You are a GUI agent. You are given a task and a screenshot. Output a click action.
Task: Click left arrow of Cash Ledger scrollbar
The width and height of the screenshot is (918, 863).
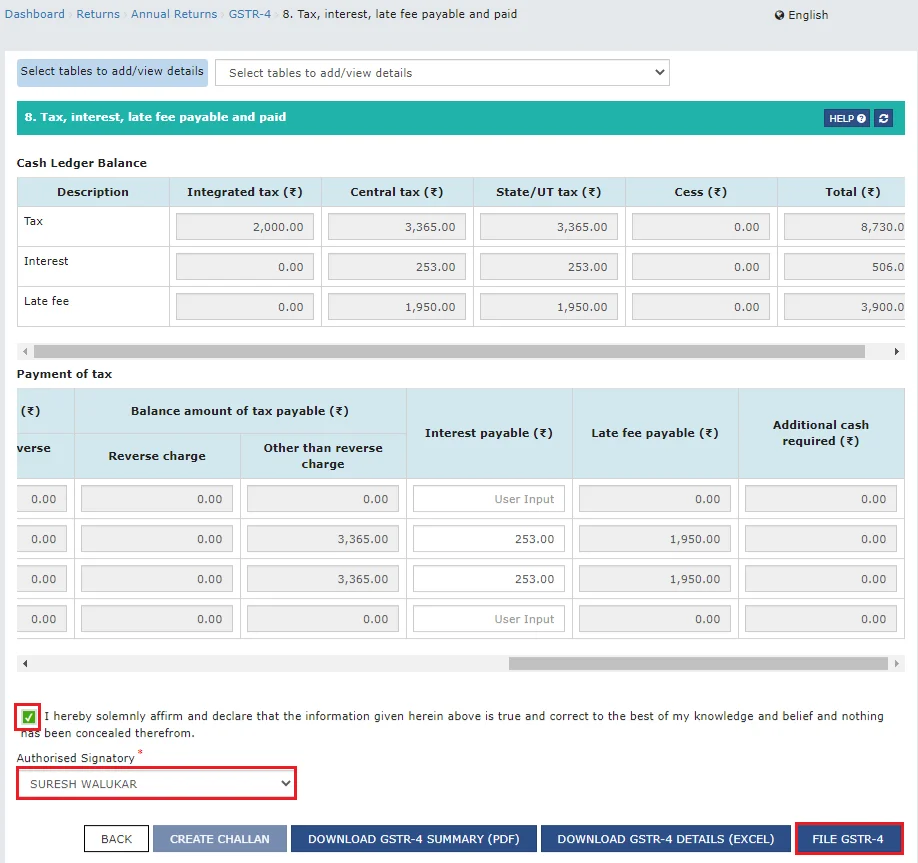[x=25, y=352]
